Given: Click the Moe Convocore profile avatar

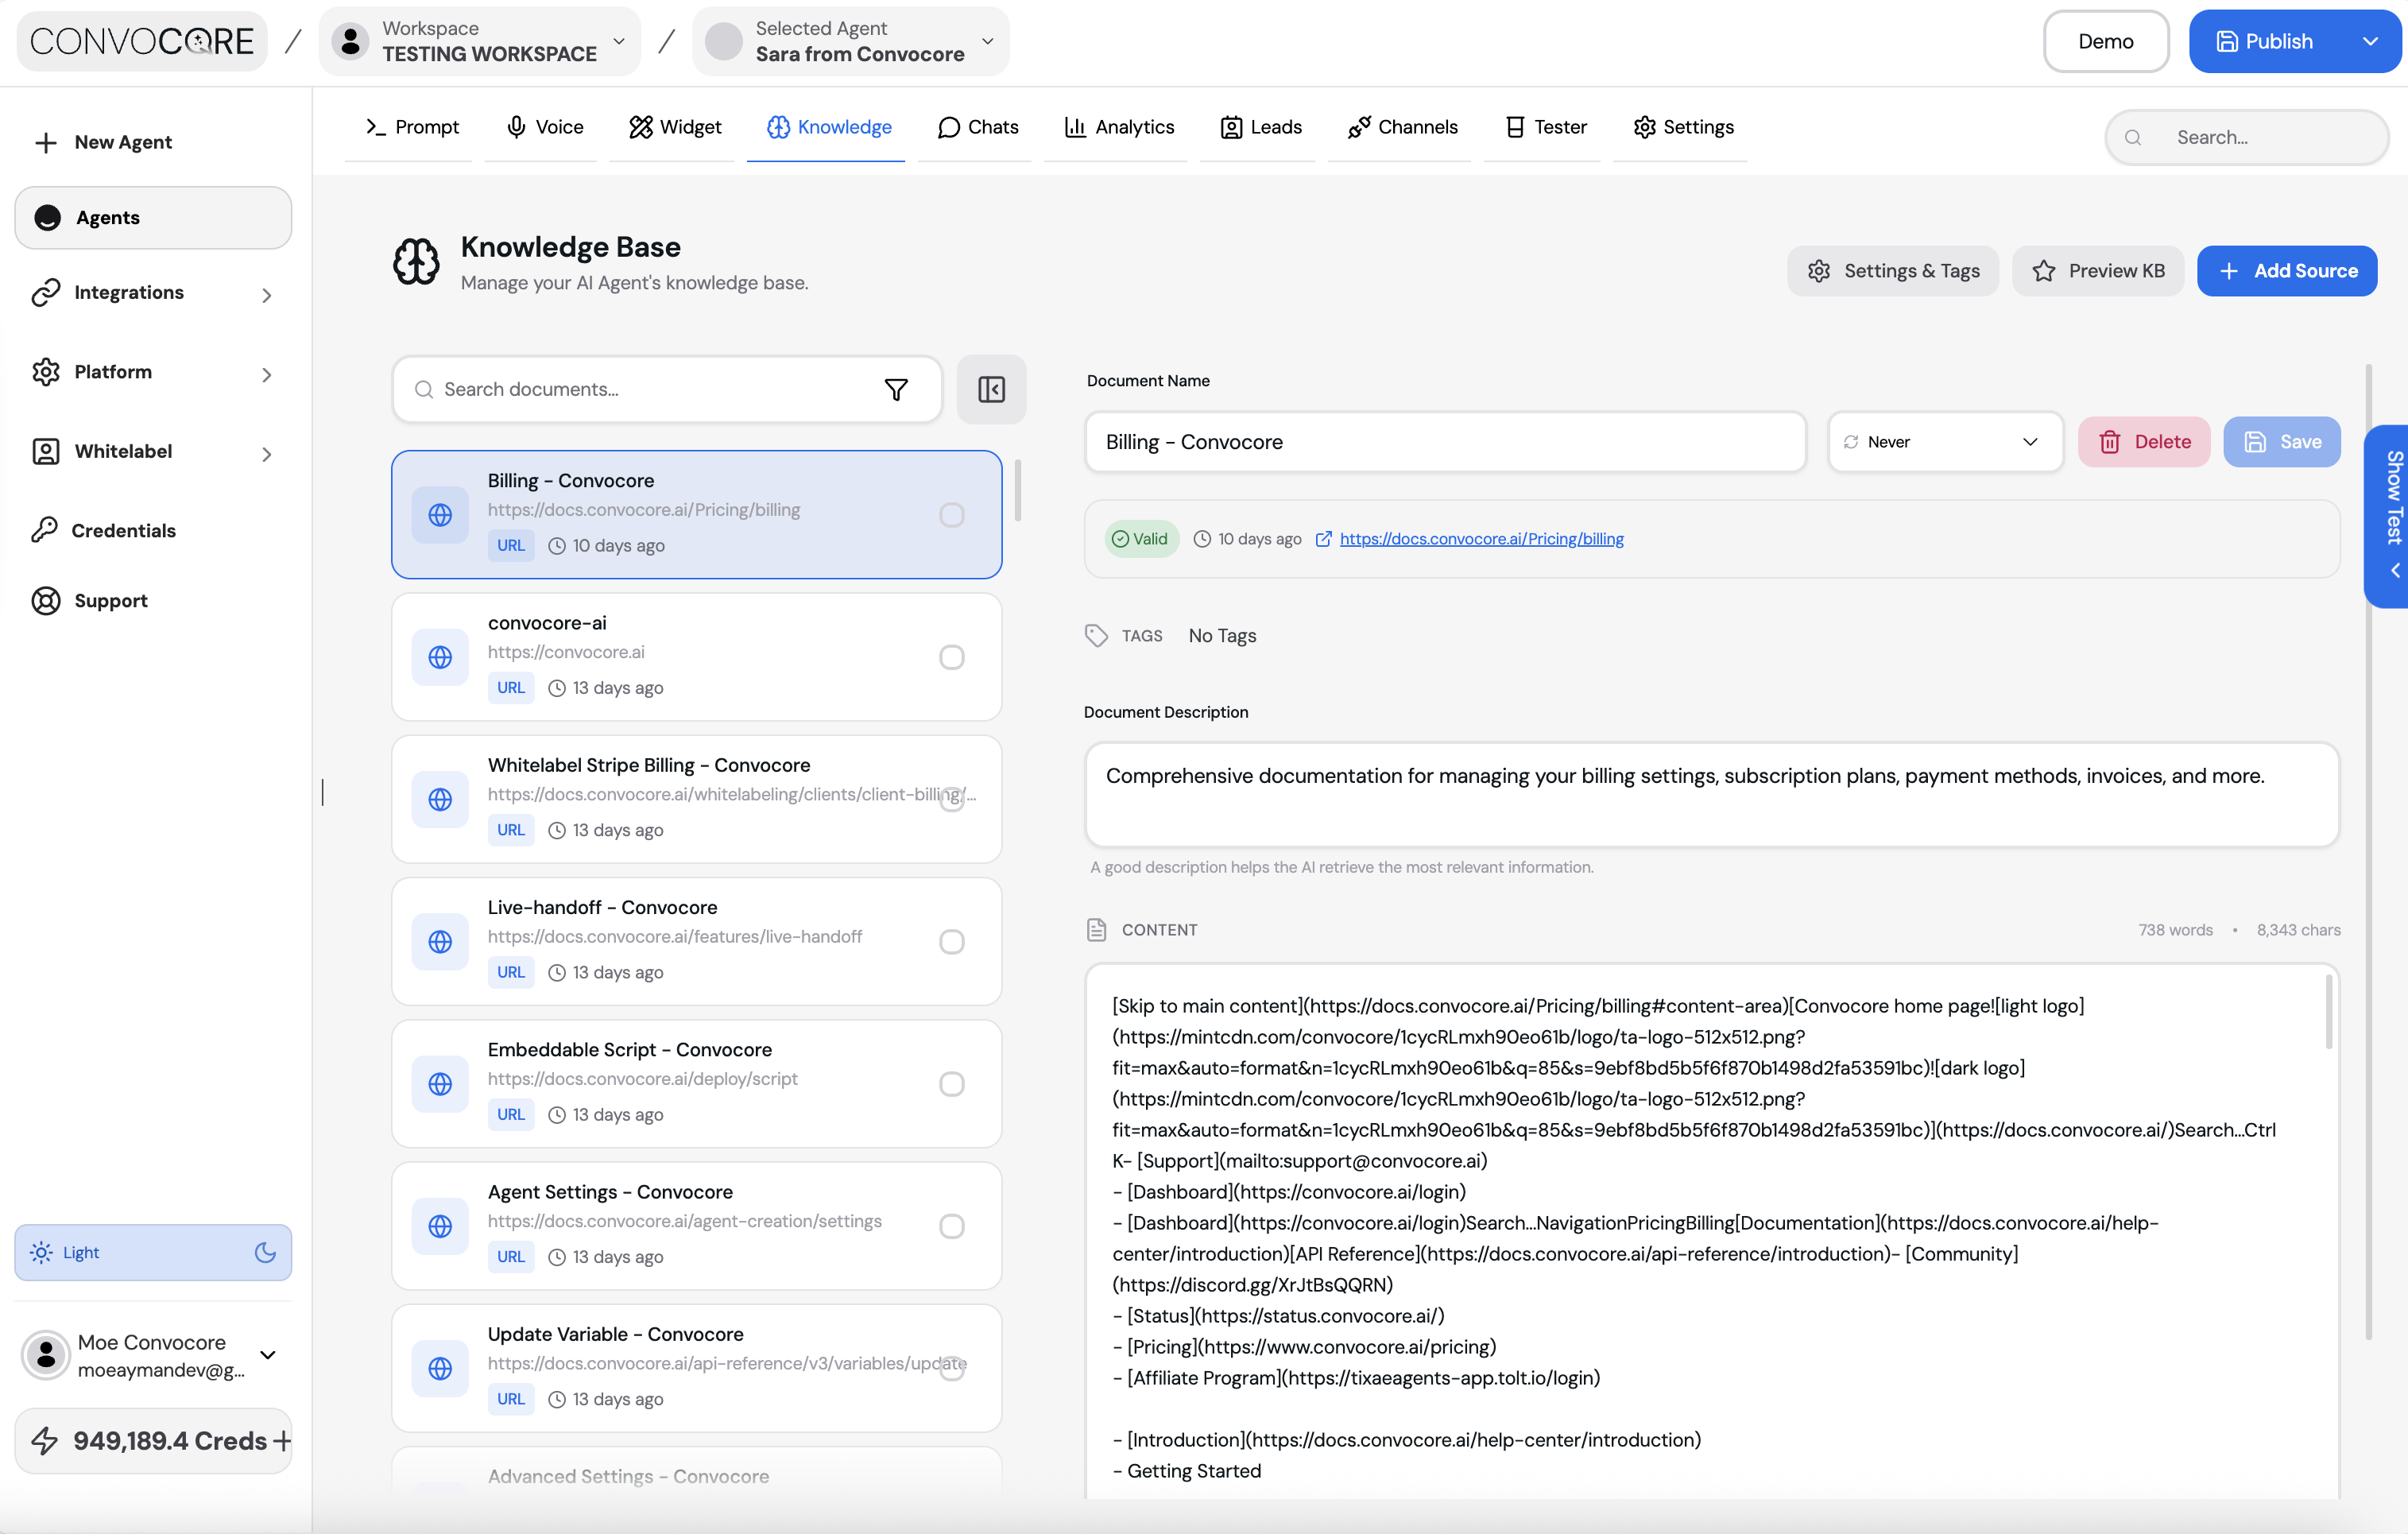Looking at the screenshot, I should [45, 1355].
